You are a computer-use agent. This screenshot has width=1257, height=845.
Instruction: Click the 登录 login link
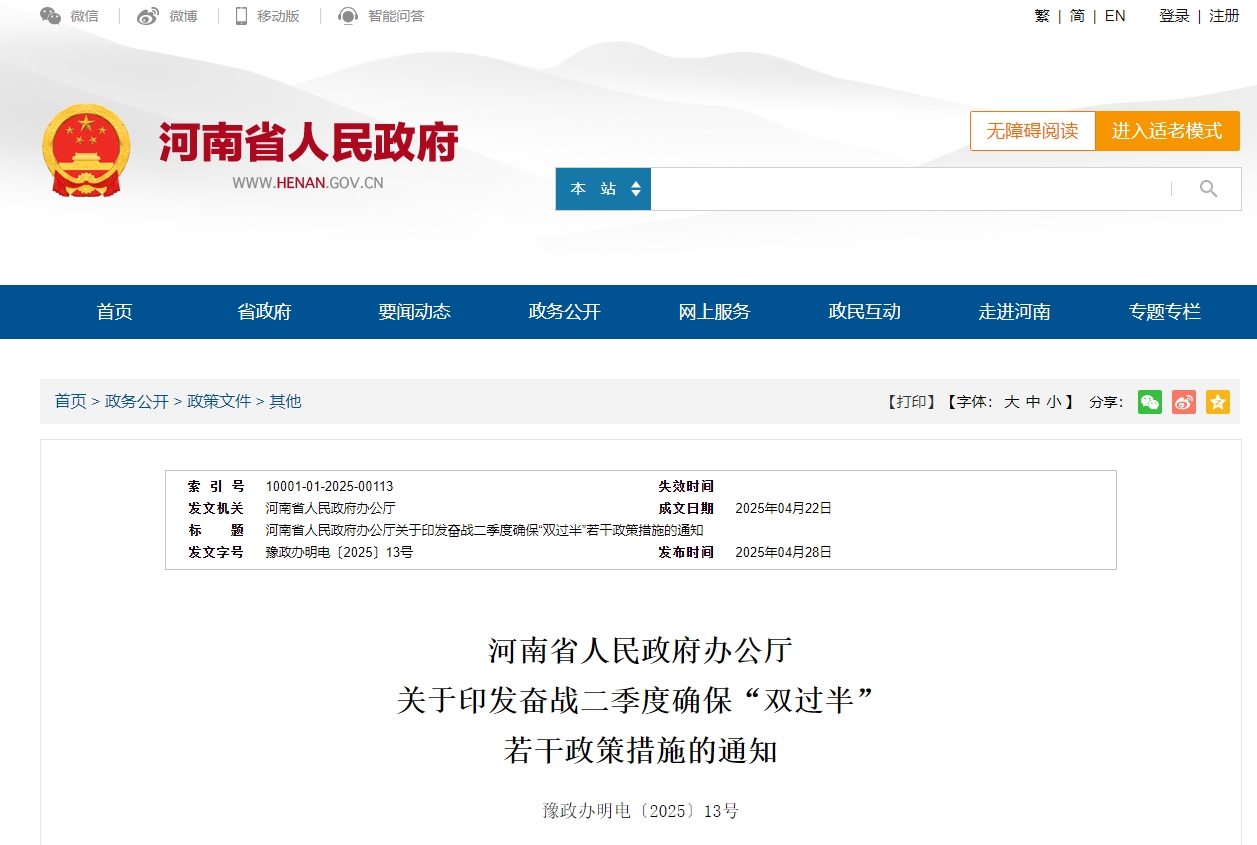[x=1172, y=16]
